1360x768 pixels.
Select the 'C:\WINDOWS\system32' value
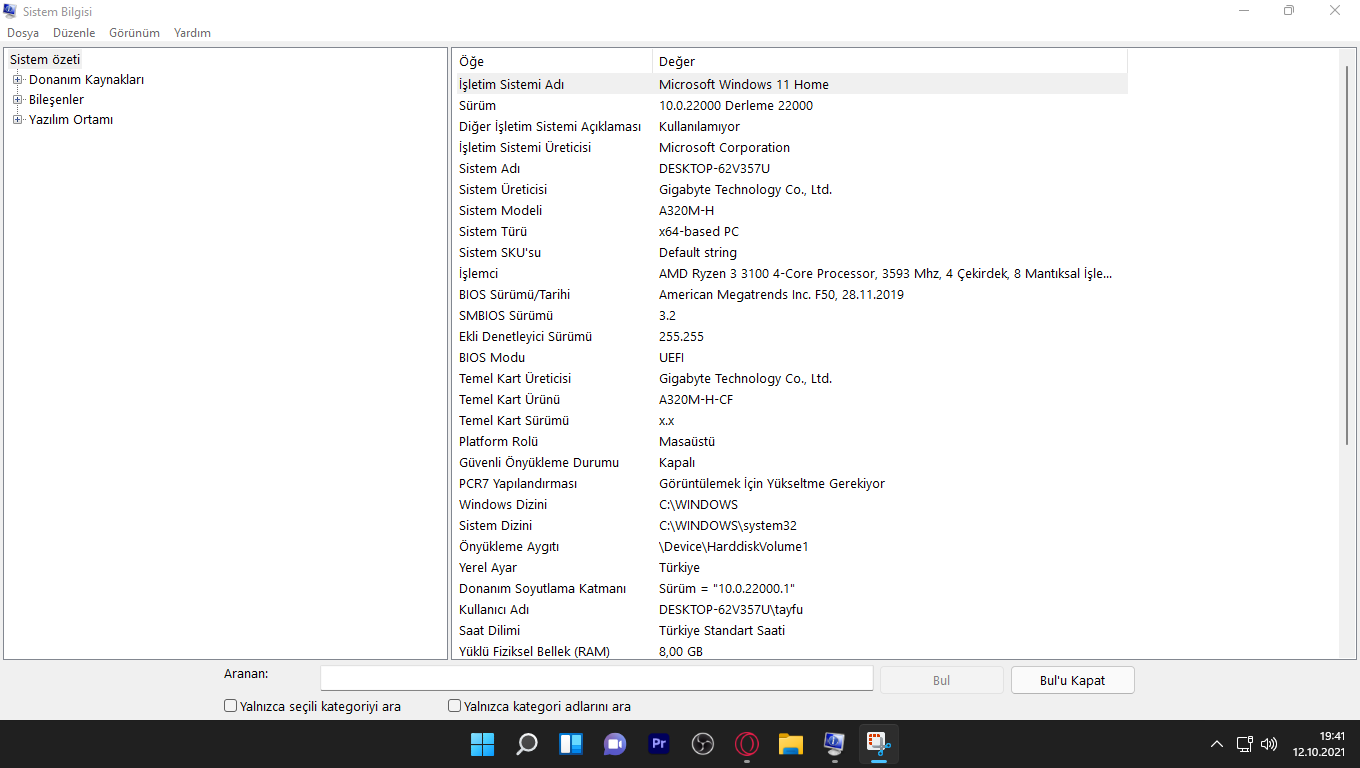[x=728, y=526]
